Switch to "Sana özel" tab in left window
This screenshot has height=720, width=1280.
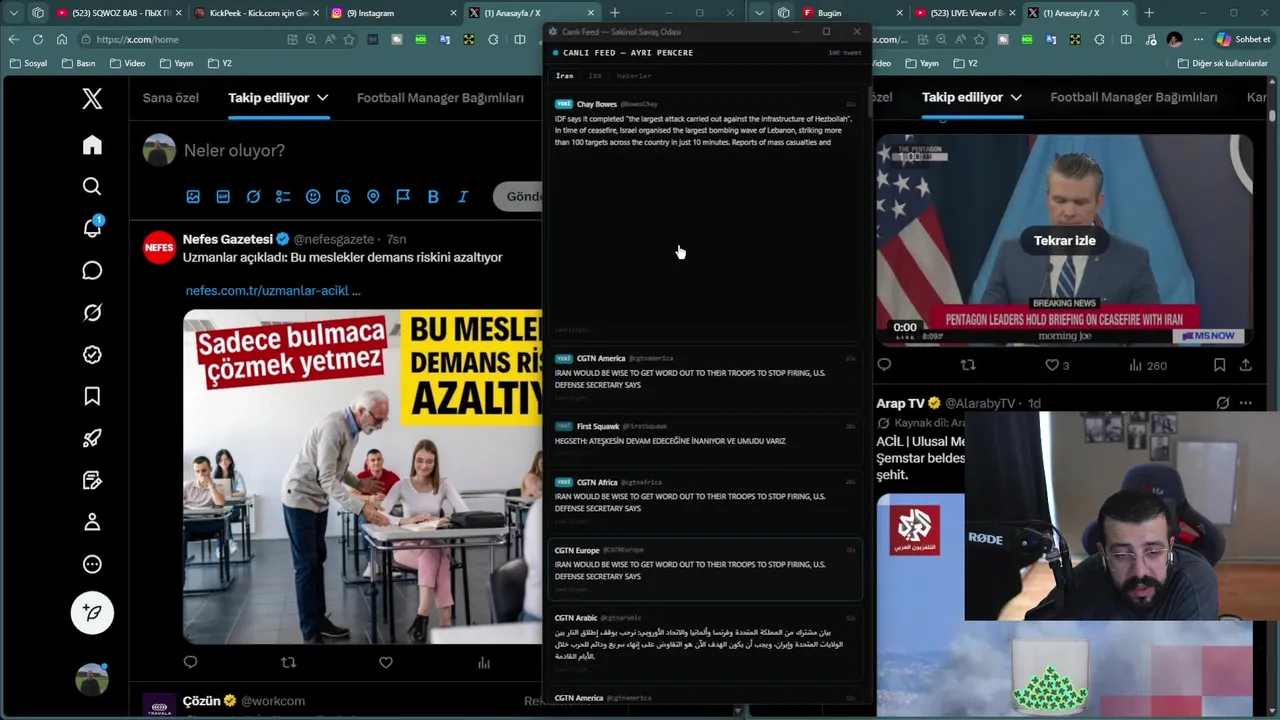tap(171, 98)
